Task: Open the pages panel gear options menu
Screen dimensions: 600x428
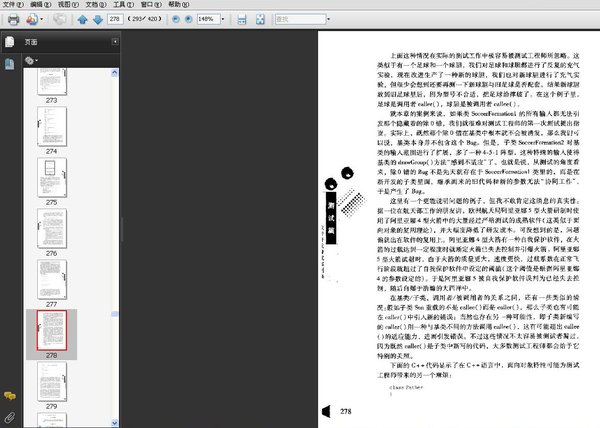Action: (x=31, y=60)
